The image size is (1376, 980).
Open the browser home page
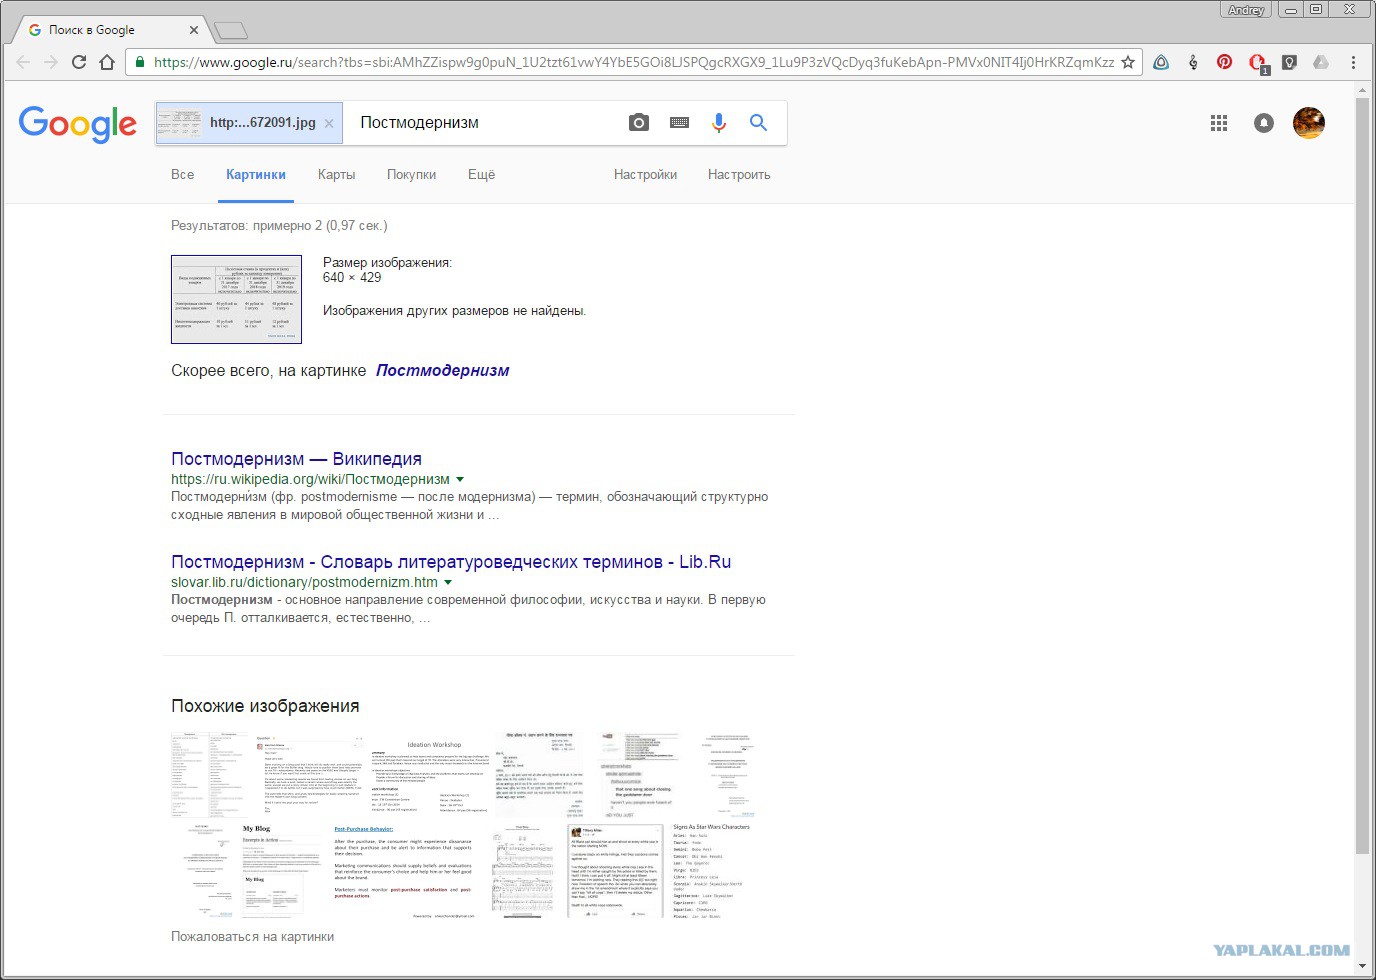107,62
